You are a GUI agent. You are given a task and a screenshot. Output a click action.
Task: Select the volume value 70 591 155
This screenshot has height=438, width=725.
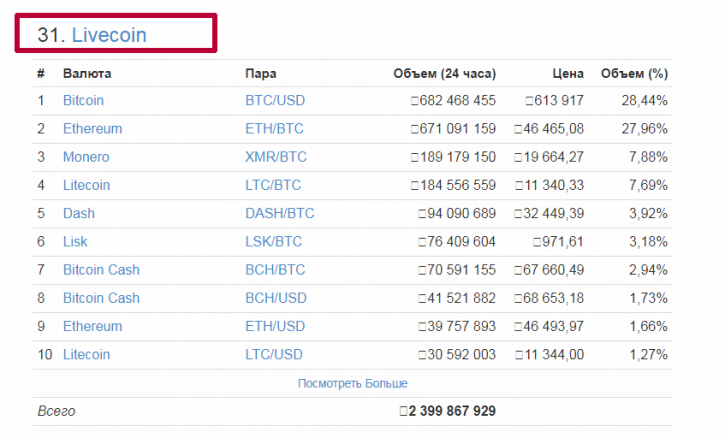pyautogui.click(x=457, y=270)
